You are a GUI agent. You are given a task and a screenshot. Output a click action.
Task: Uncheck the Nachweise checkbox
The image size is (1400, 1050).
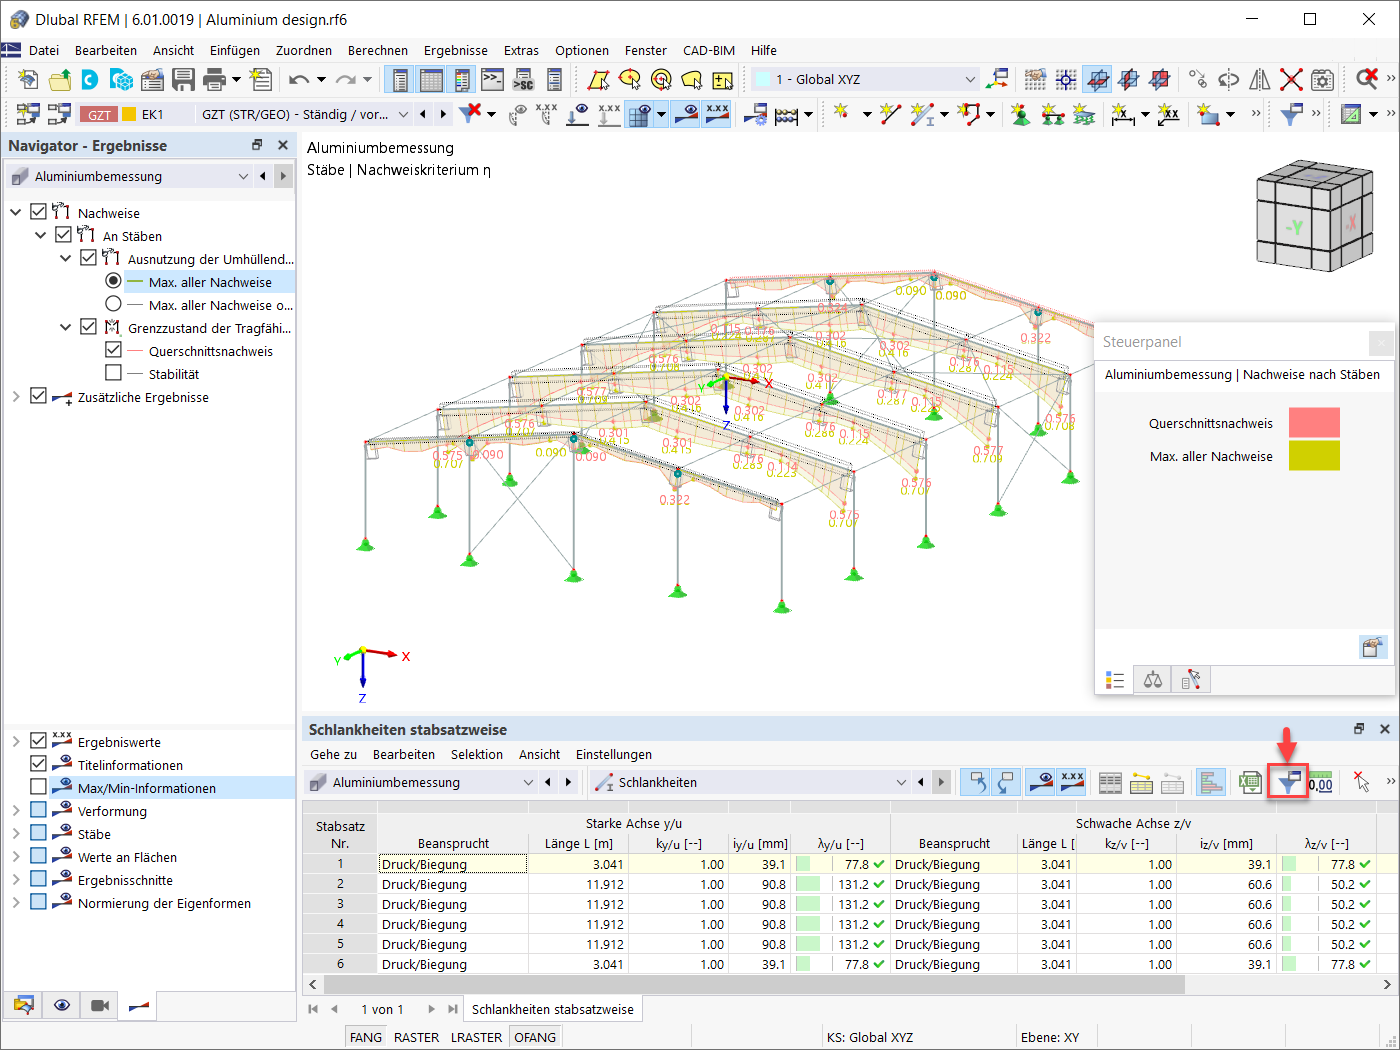(39, 212)
